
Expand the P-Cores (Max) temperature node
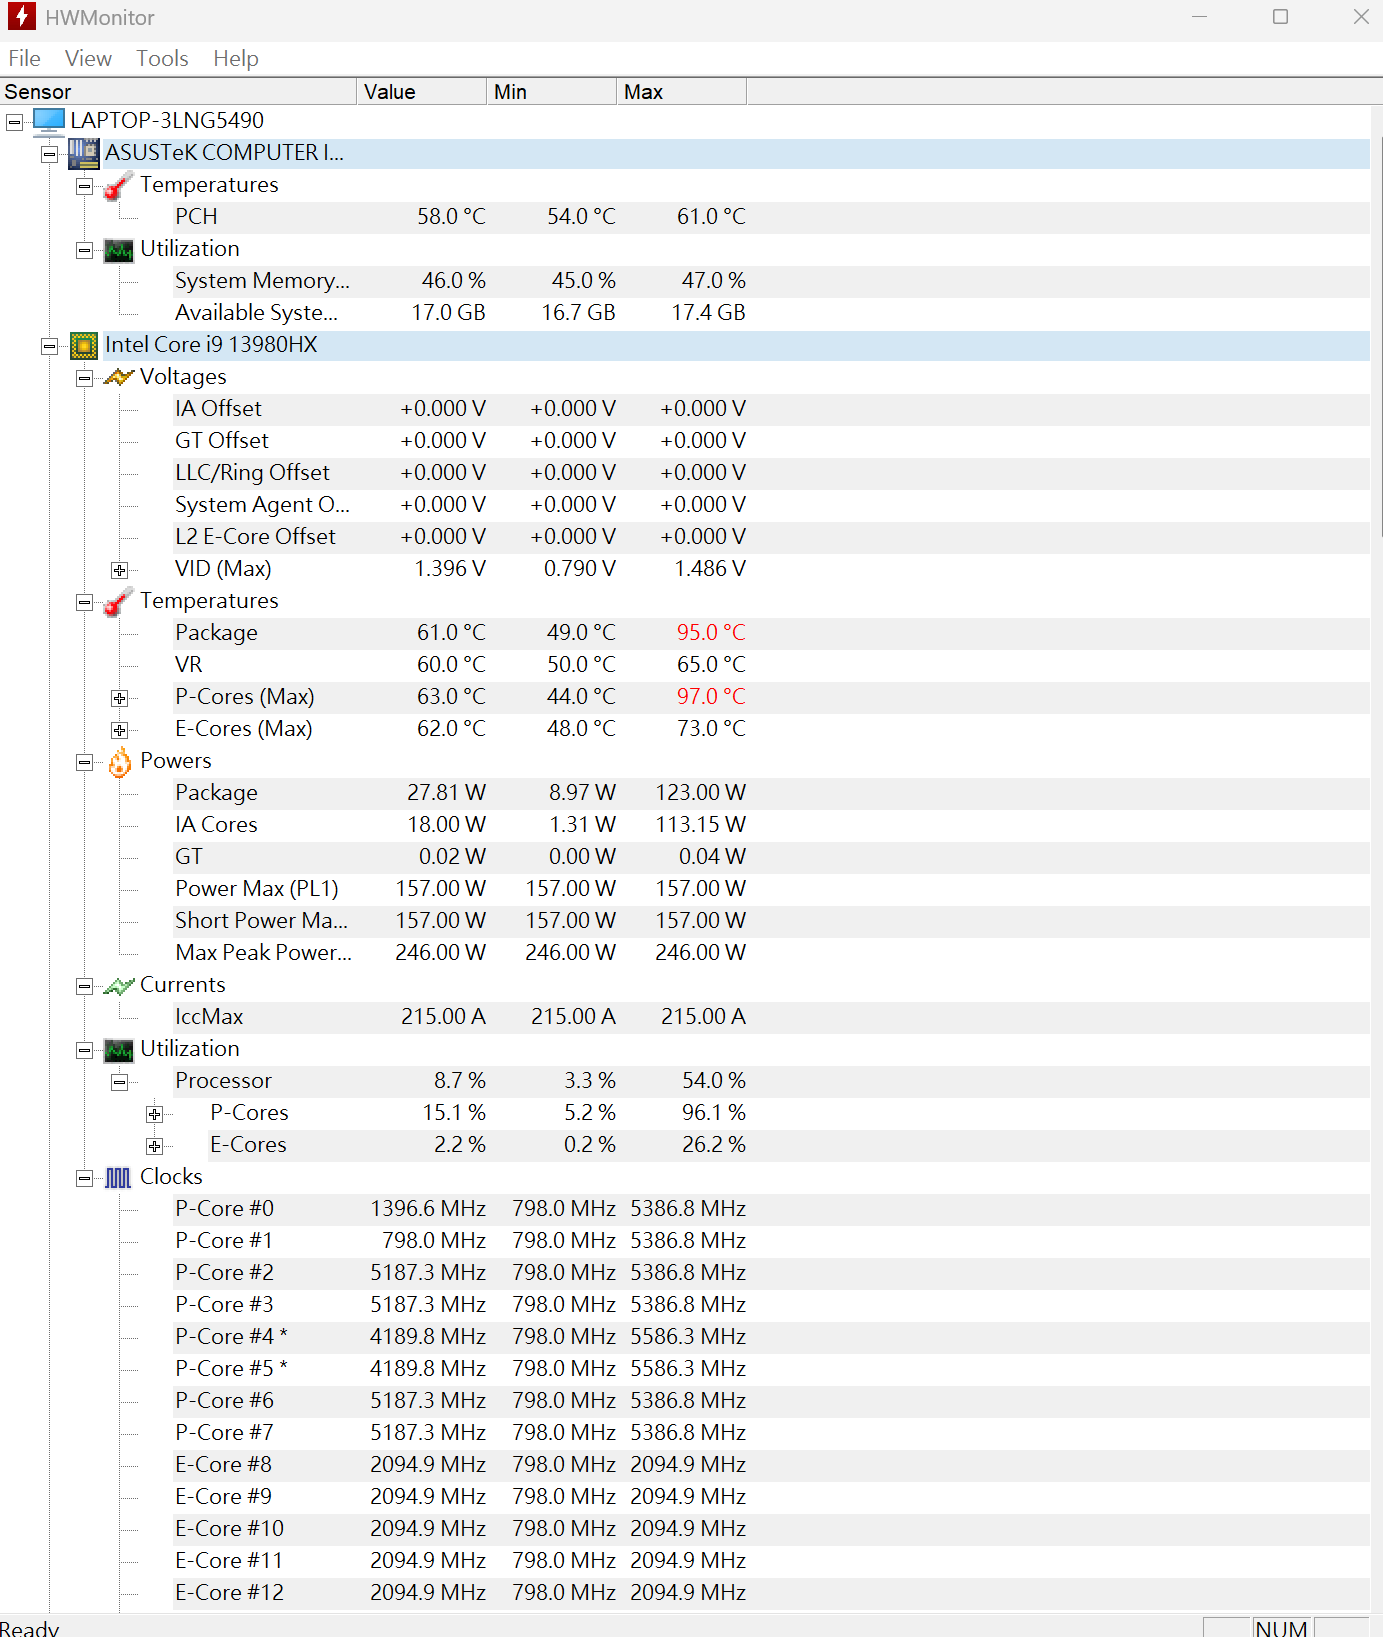120,698
